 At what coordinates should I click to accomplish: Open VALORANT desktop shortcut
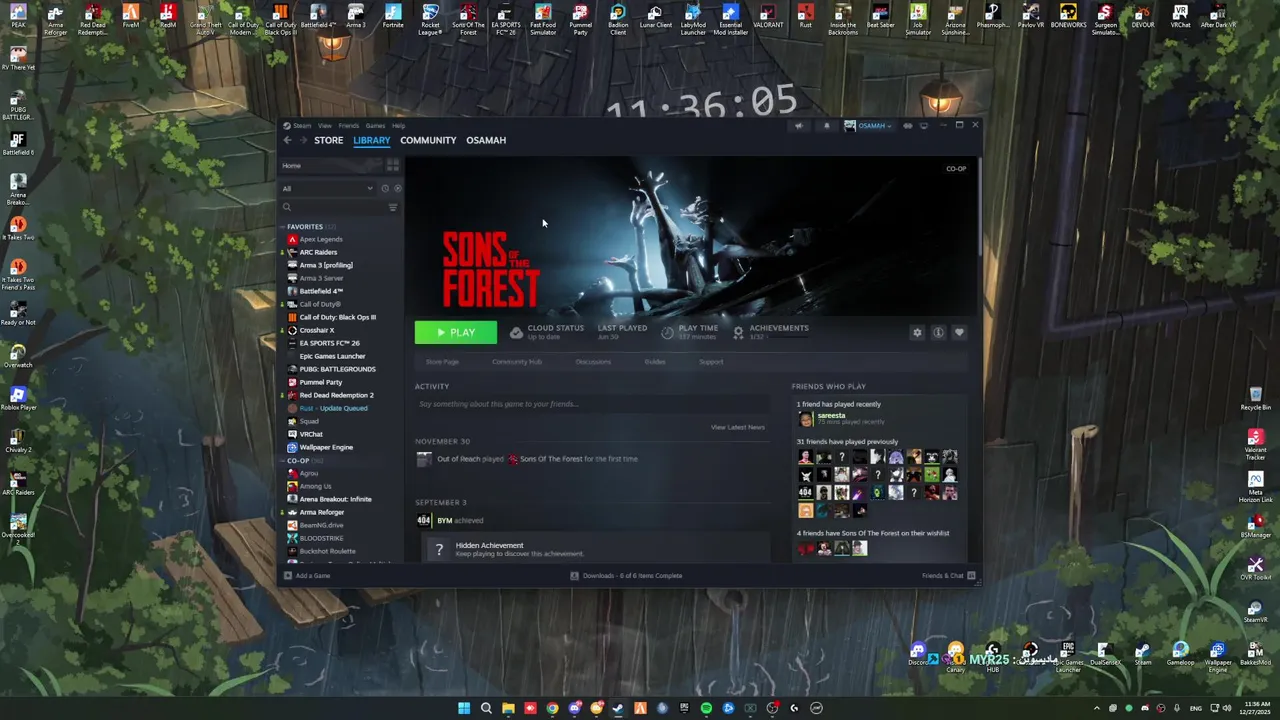click(x=768, y=17)
